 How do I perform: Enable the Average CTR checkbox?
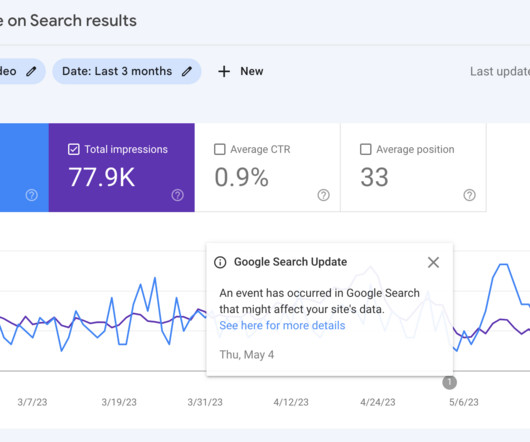220,149
